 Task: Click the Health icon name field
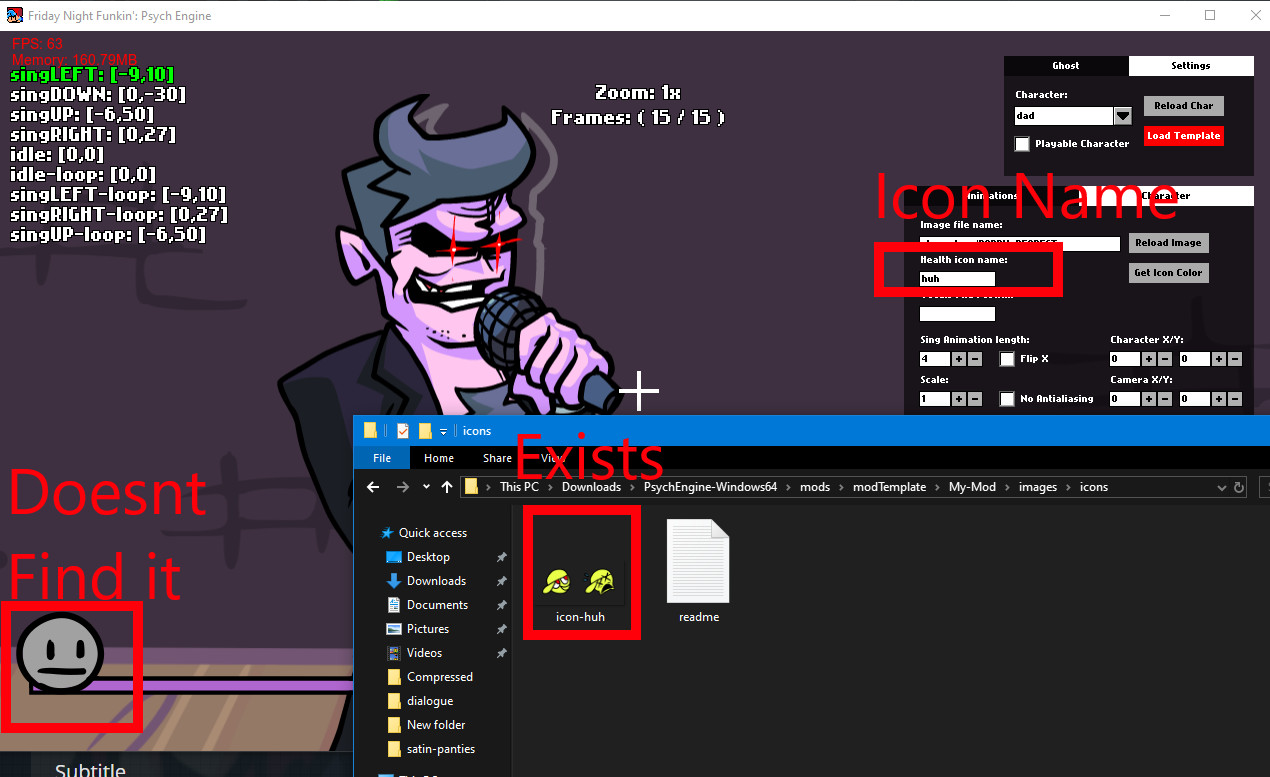(957, 279)
